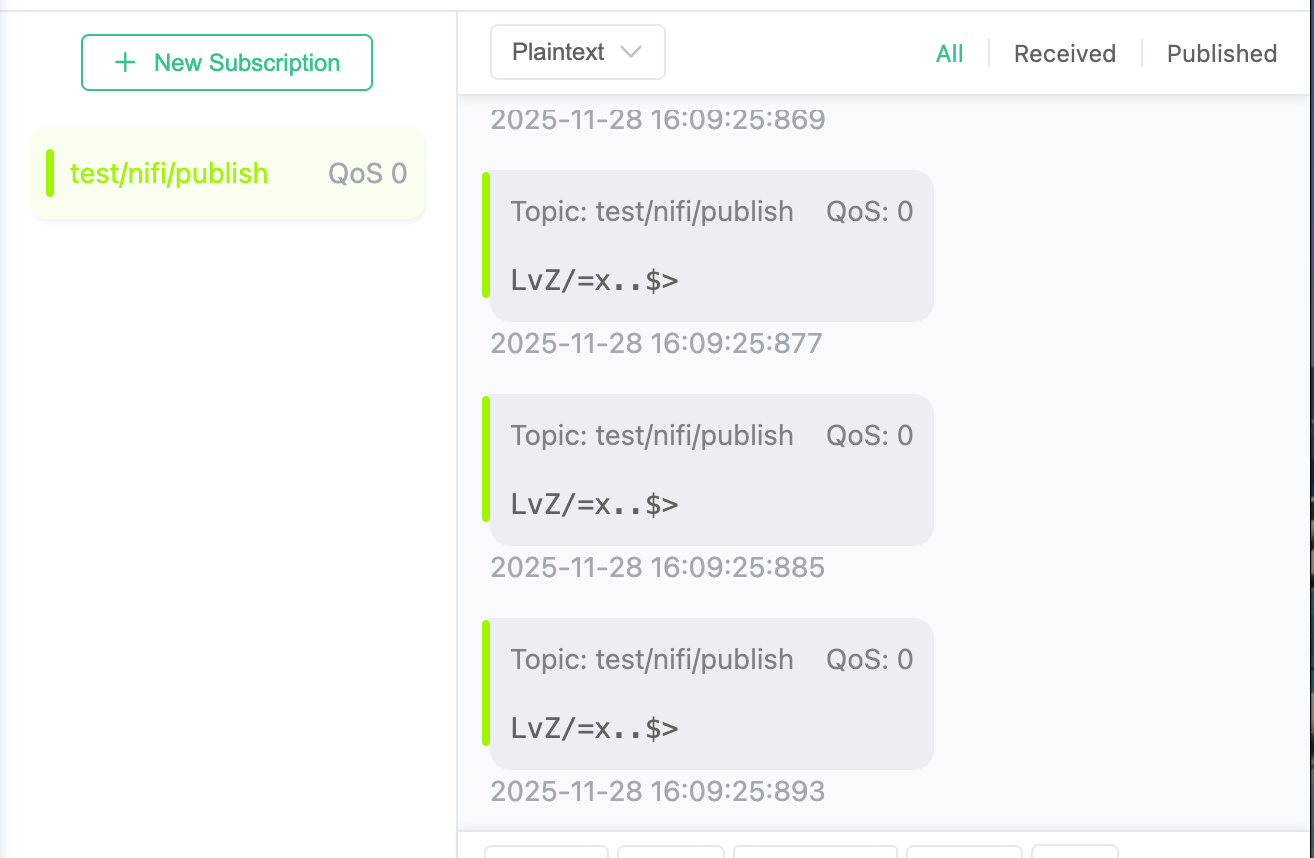Click the timestamp 2025-11-28 16:09:25:877
Image resolution: width=1314 pixels, height=858 pixels.
pos(657,343)
